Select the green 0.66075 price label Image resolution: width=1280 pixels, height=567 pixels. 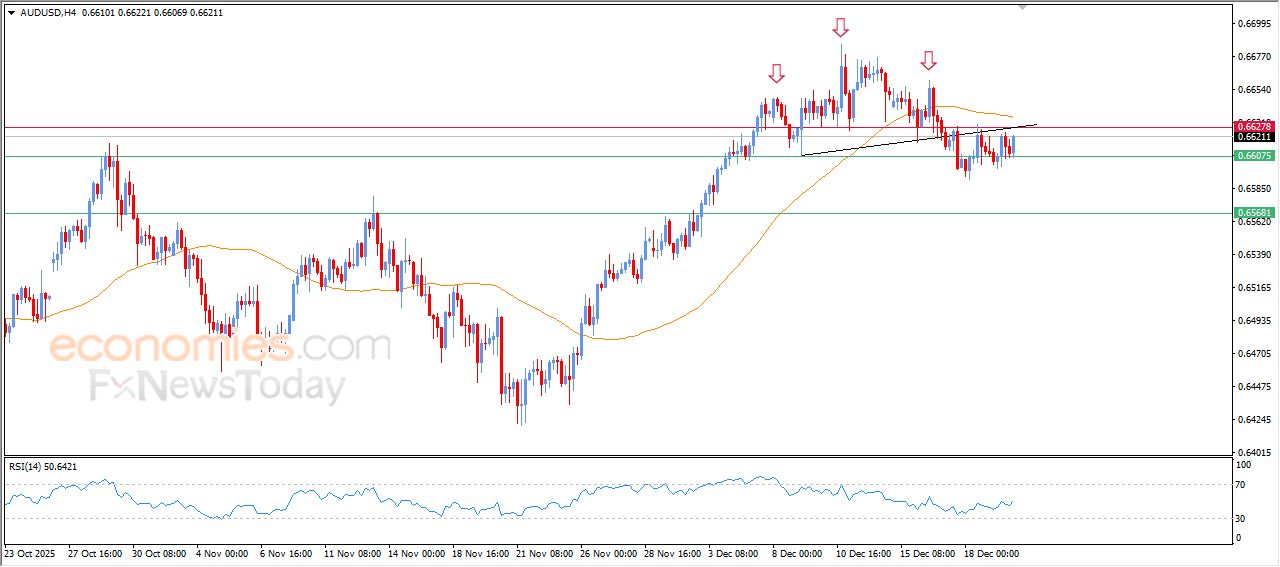pyautogui.click(x=1253, y=156)
